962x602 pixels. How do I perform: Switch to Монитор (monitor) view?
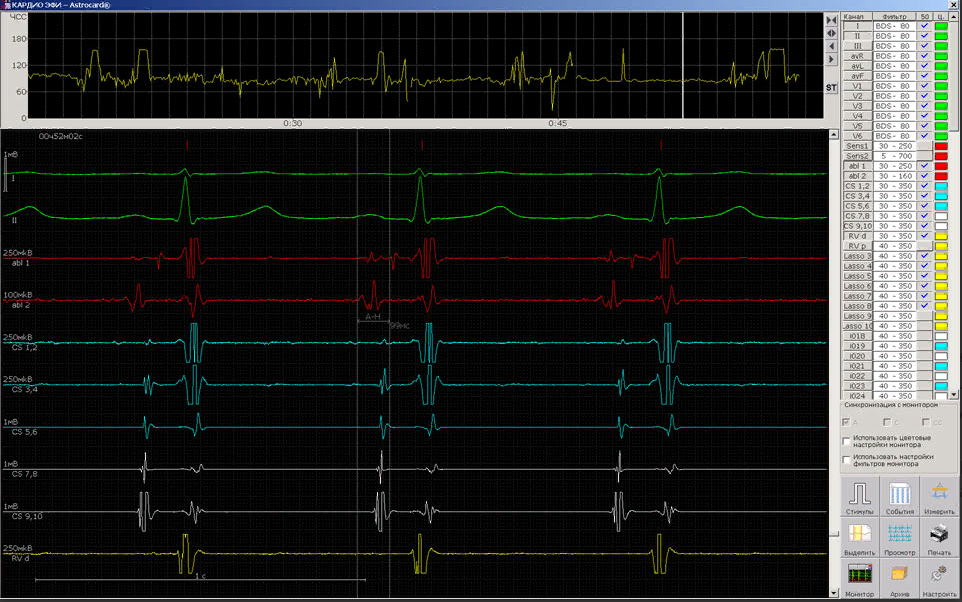[860, 579]
